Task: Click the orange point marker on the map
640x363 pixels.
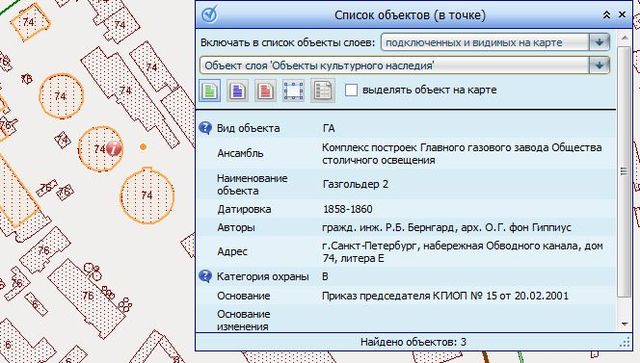Action: pyautogui.click(x=143, y=147)
